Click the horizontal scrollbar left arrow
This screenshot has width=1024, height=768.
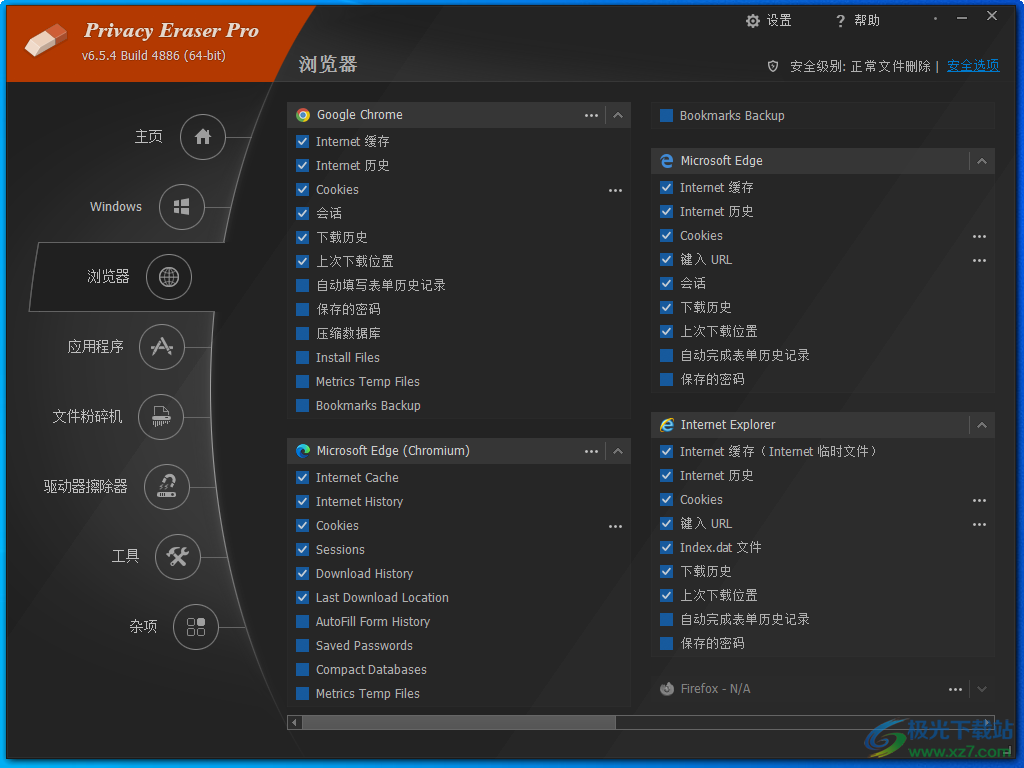click(x=294, y=721)
